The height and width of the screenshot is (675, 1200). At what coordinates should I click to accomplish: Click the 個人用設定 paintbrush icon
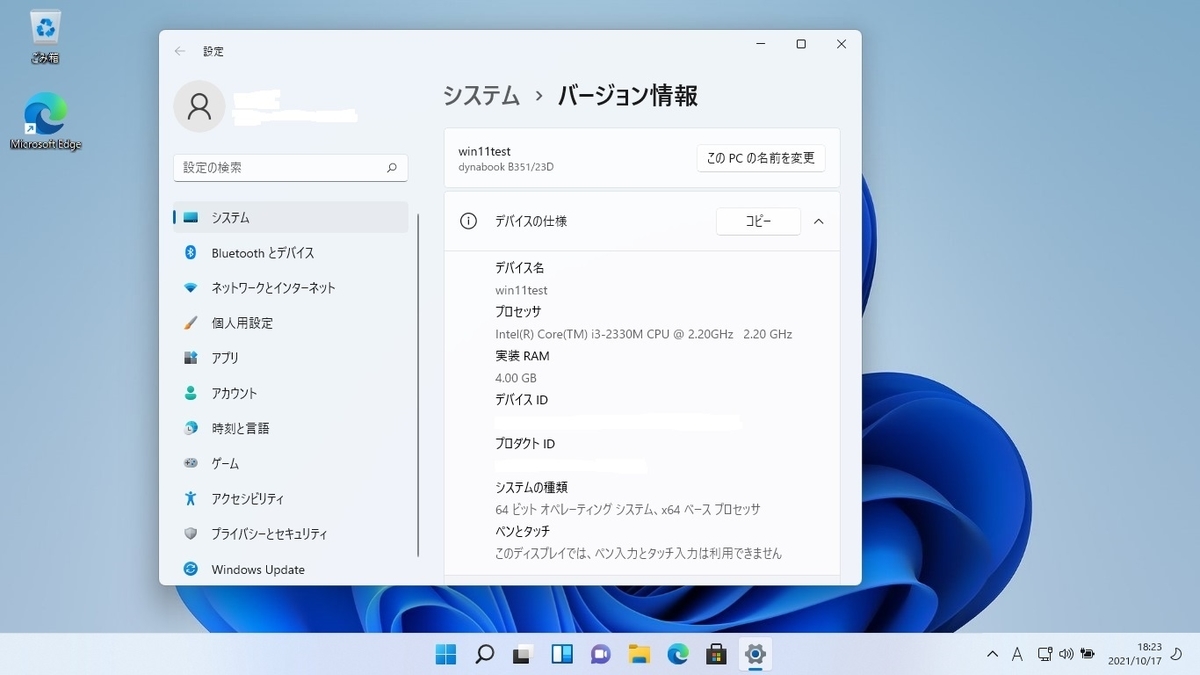click(191, 323)
